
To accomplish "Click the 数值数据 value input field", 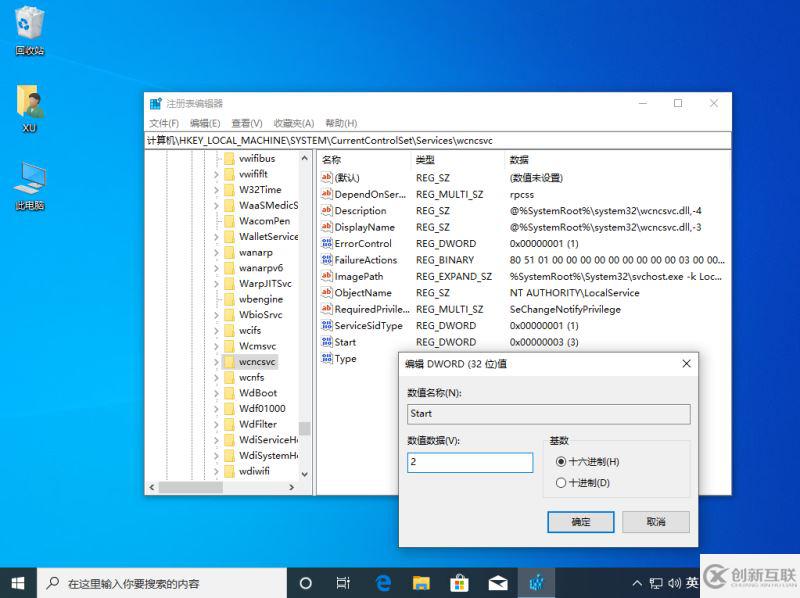I will (470, 462).
